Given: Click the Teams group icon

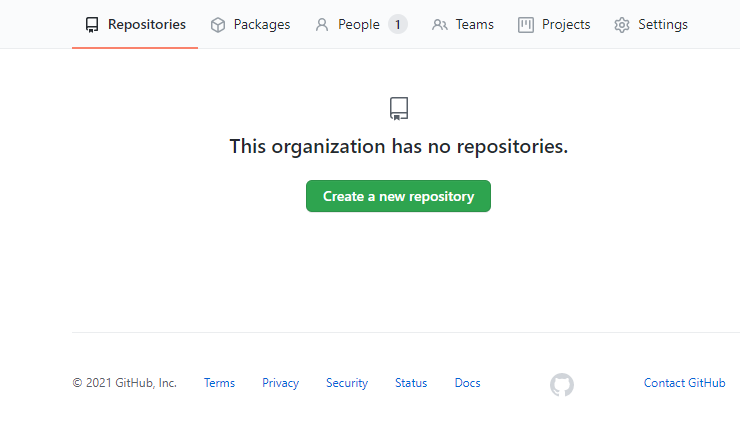Looking at the screenshot, I should click(x=439, y=25).
